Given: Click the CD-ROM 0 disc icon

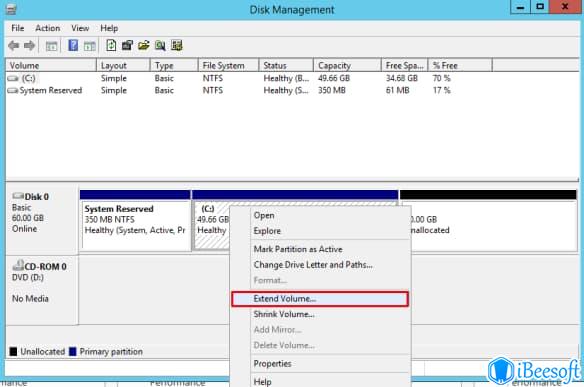Looking at the screenshot, I should 18,265.
